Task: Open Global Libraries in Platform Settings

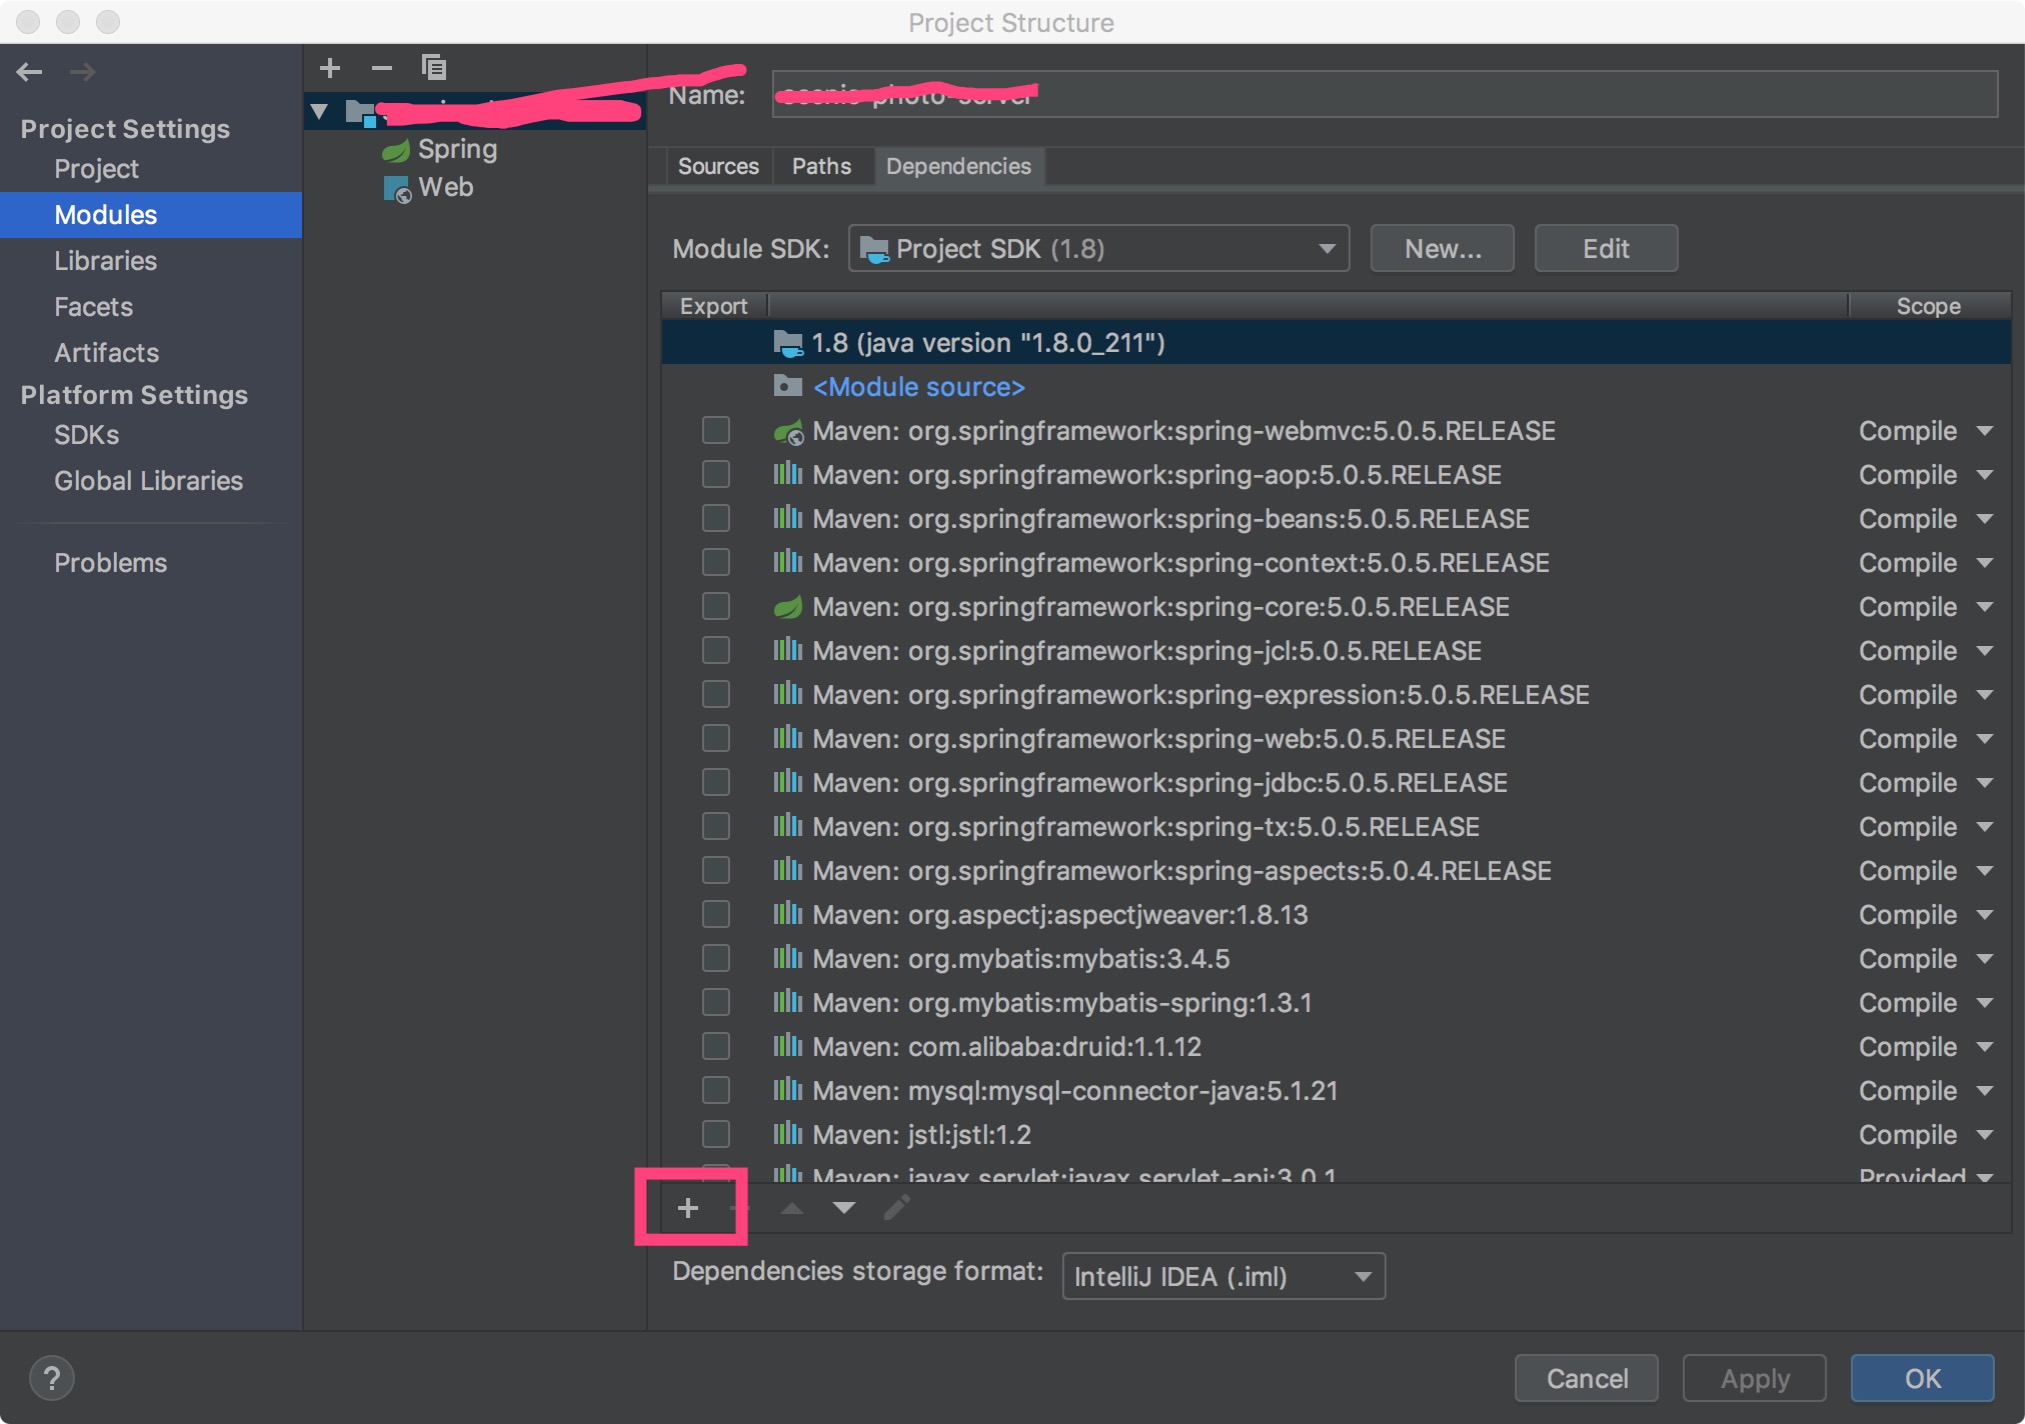Action: coord(149,481)
